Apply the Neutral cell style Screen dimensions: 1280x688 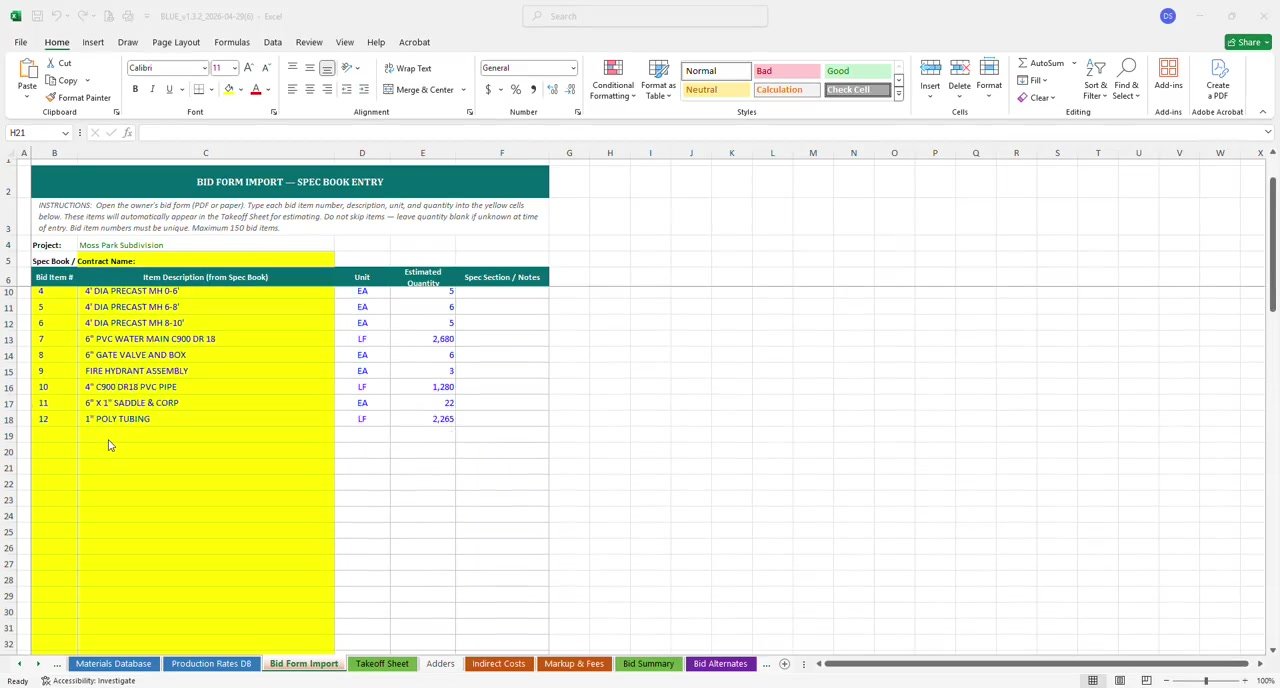coord(716,90)
